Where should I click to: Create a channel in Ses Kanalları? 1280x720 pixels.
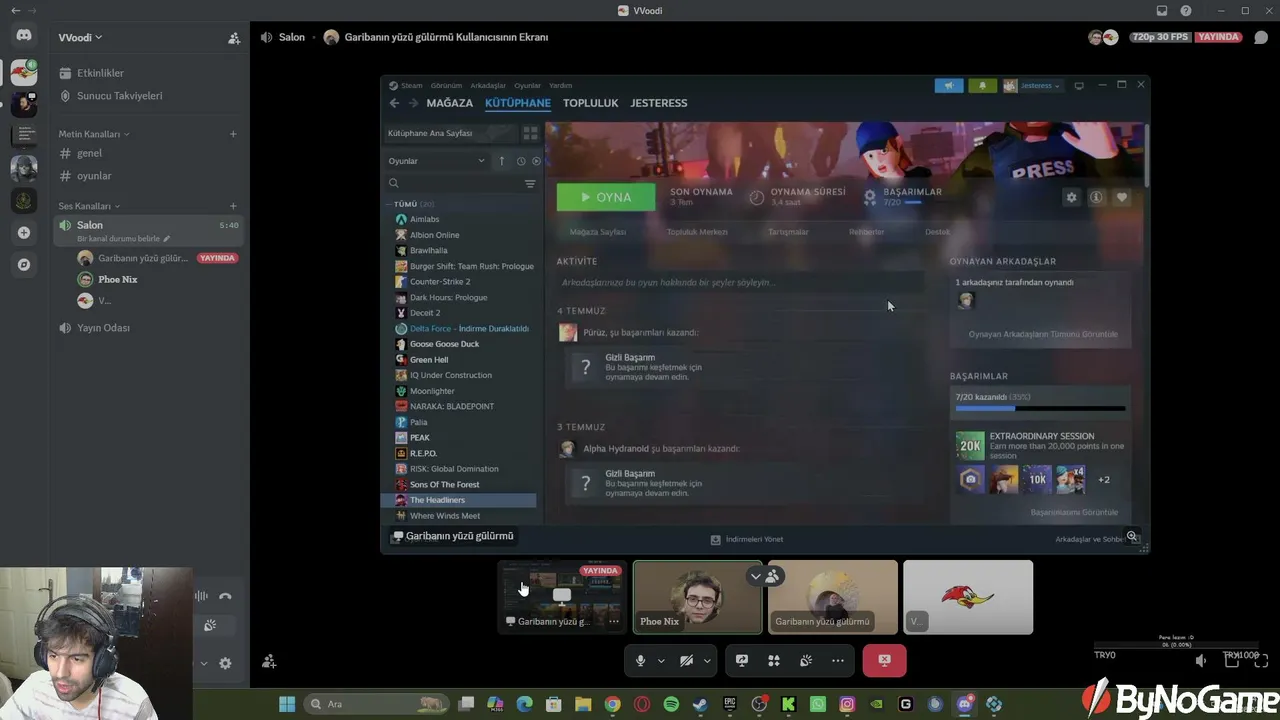(x=233, y=206)
